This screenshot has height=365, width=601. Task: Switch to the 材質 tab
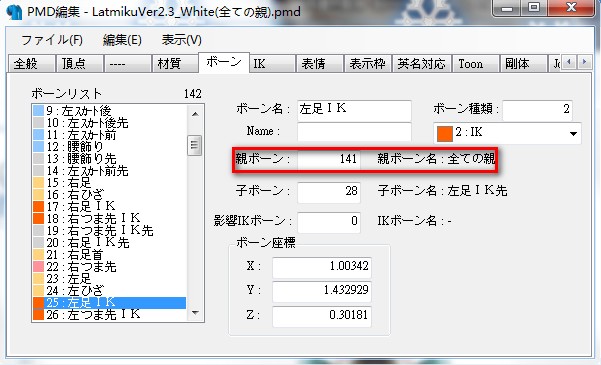174,63
